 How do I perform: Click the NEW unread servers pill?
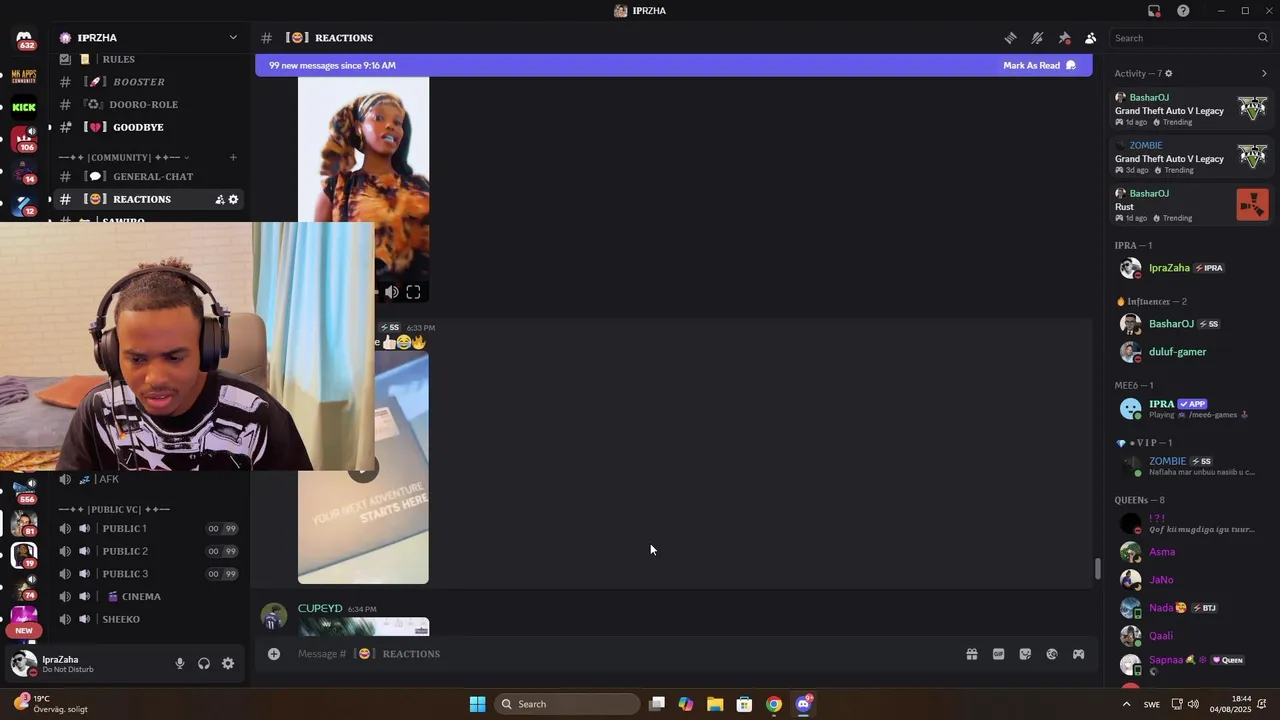24,631
